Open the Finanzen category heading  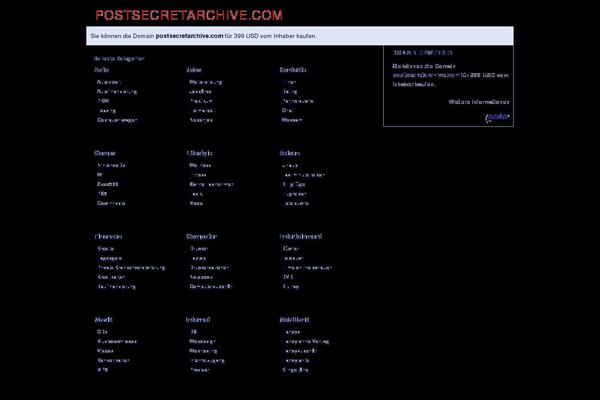point(108,237)
